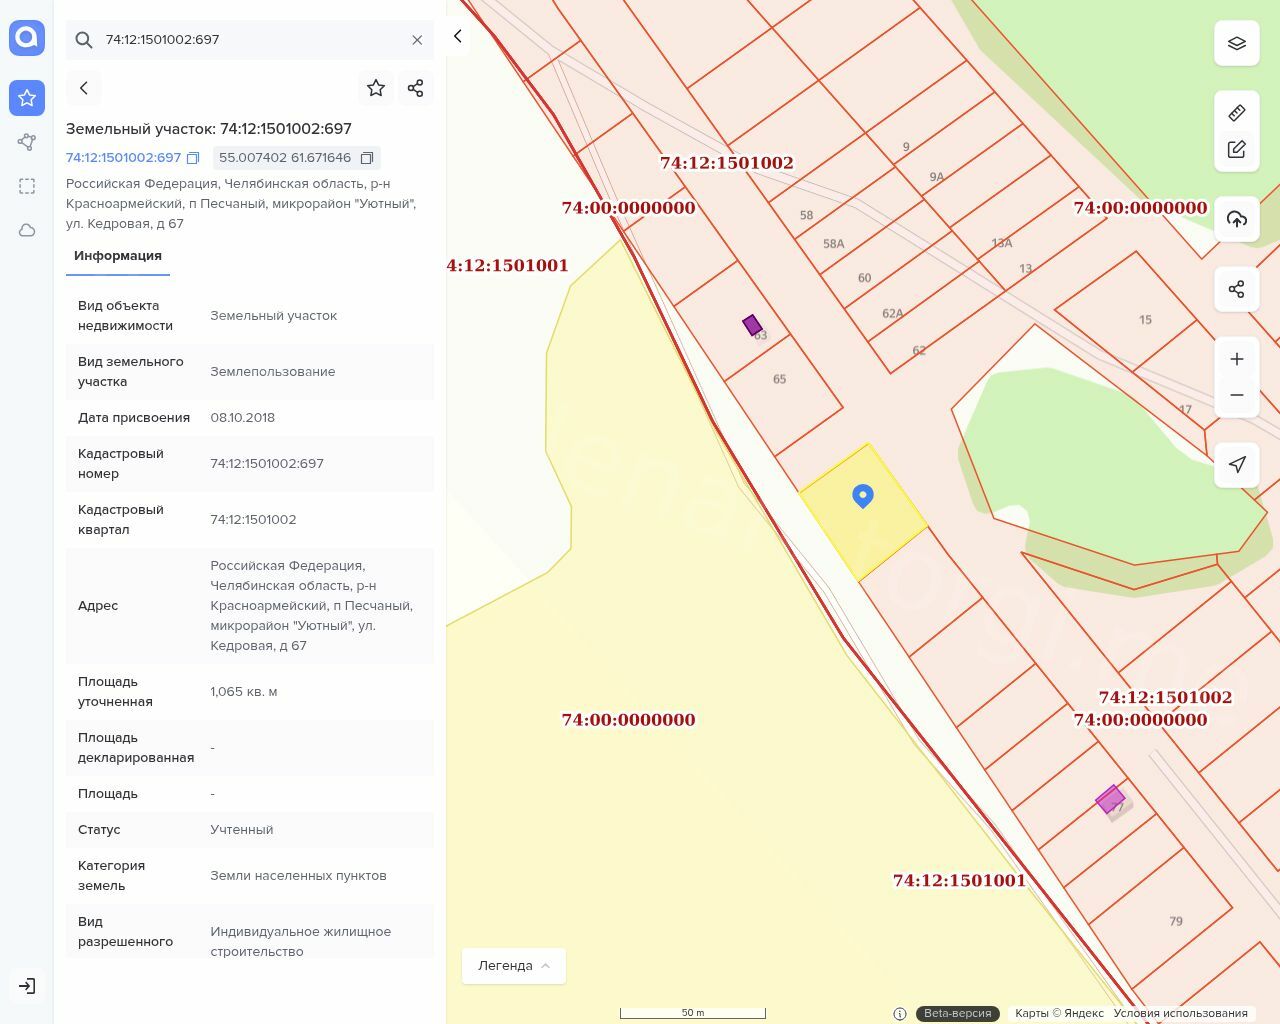Clear the search query with X

click(417, 40)
